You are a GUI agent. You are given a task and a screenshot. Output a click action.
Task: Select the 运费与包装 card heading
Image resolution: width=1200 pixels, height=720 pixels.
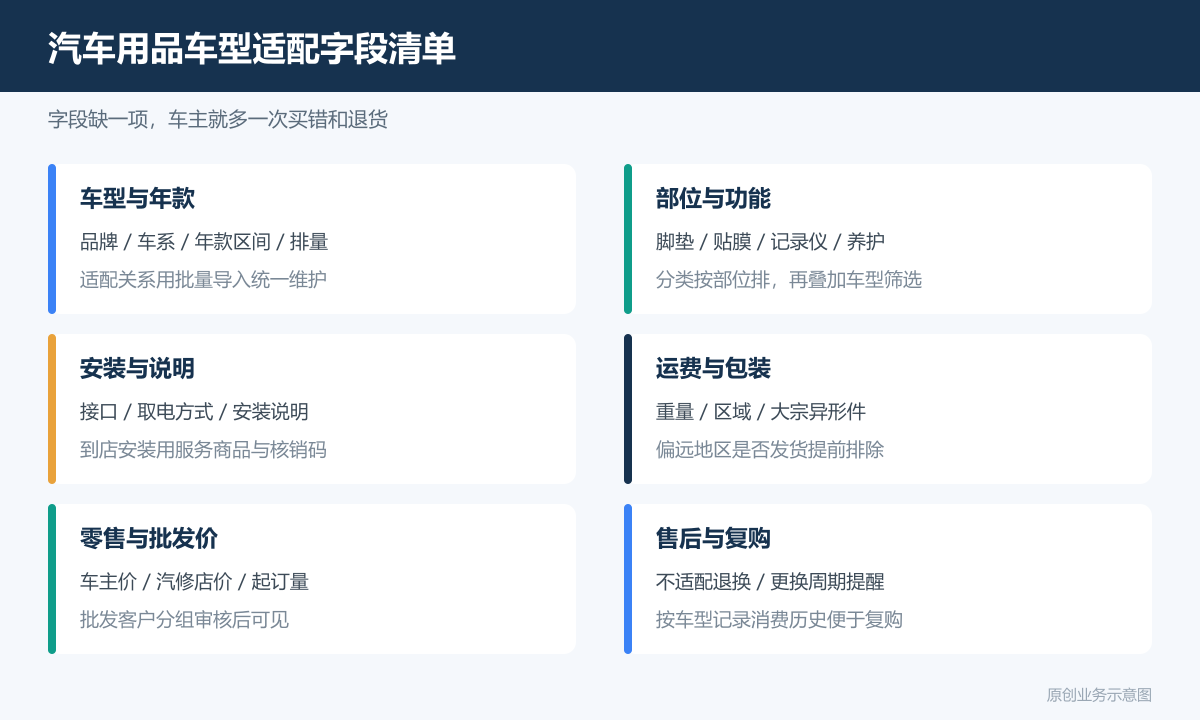coord(713,368)
